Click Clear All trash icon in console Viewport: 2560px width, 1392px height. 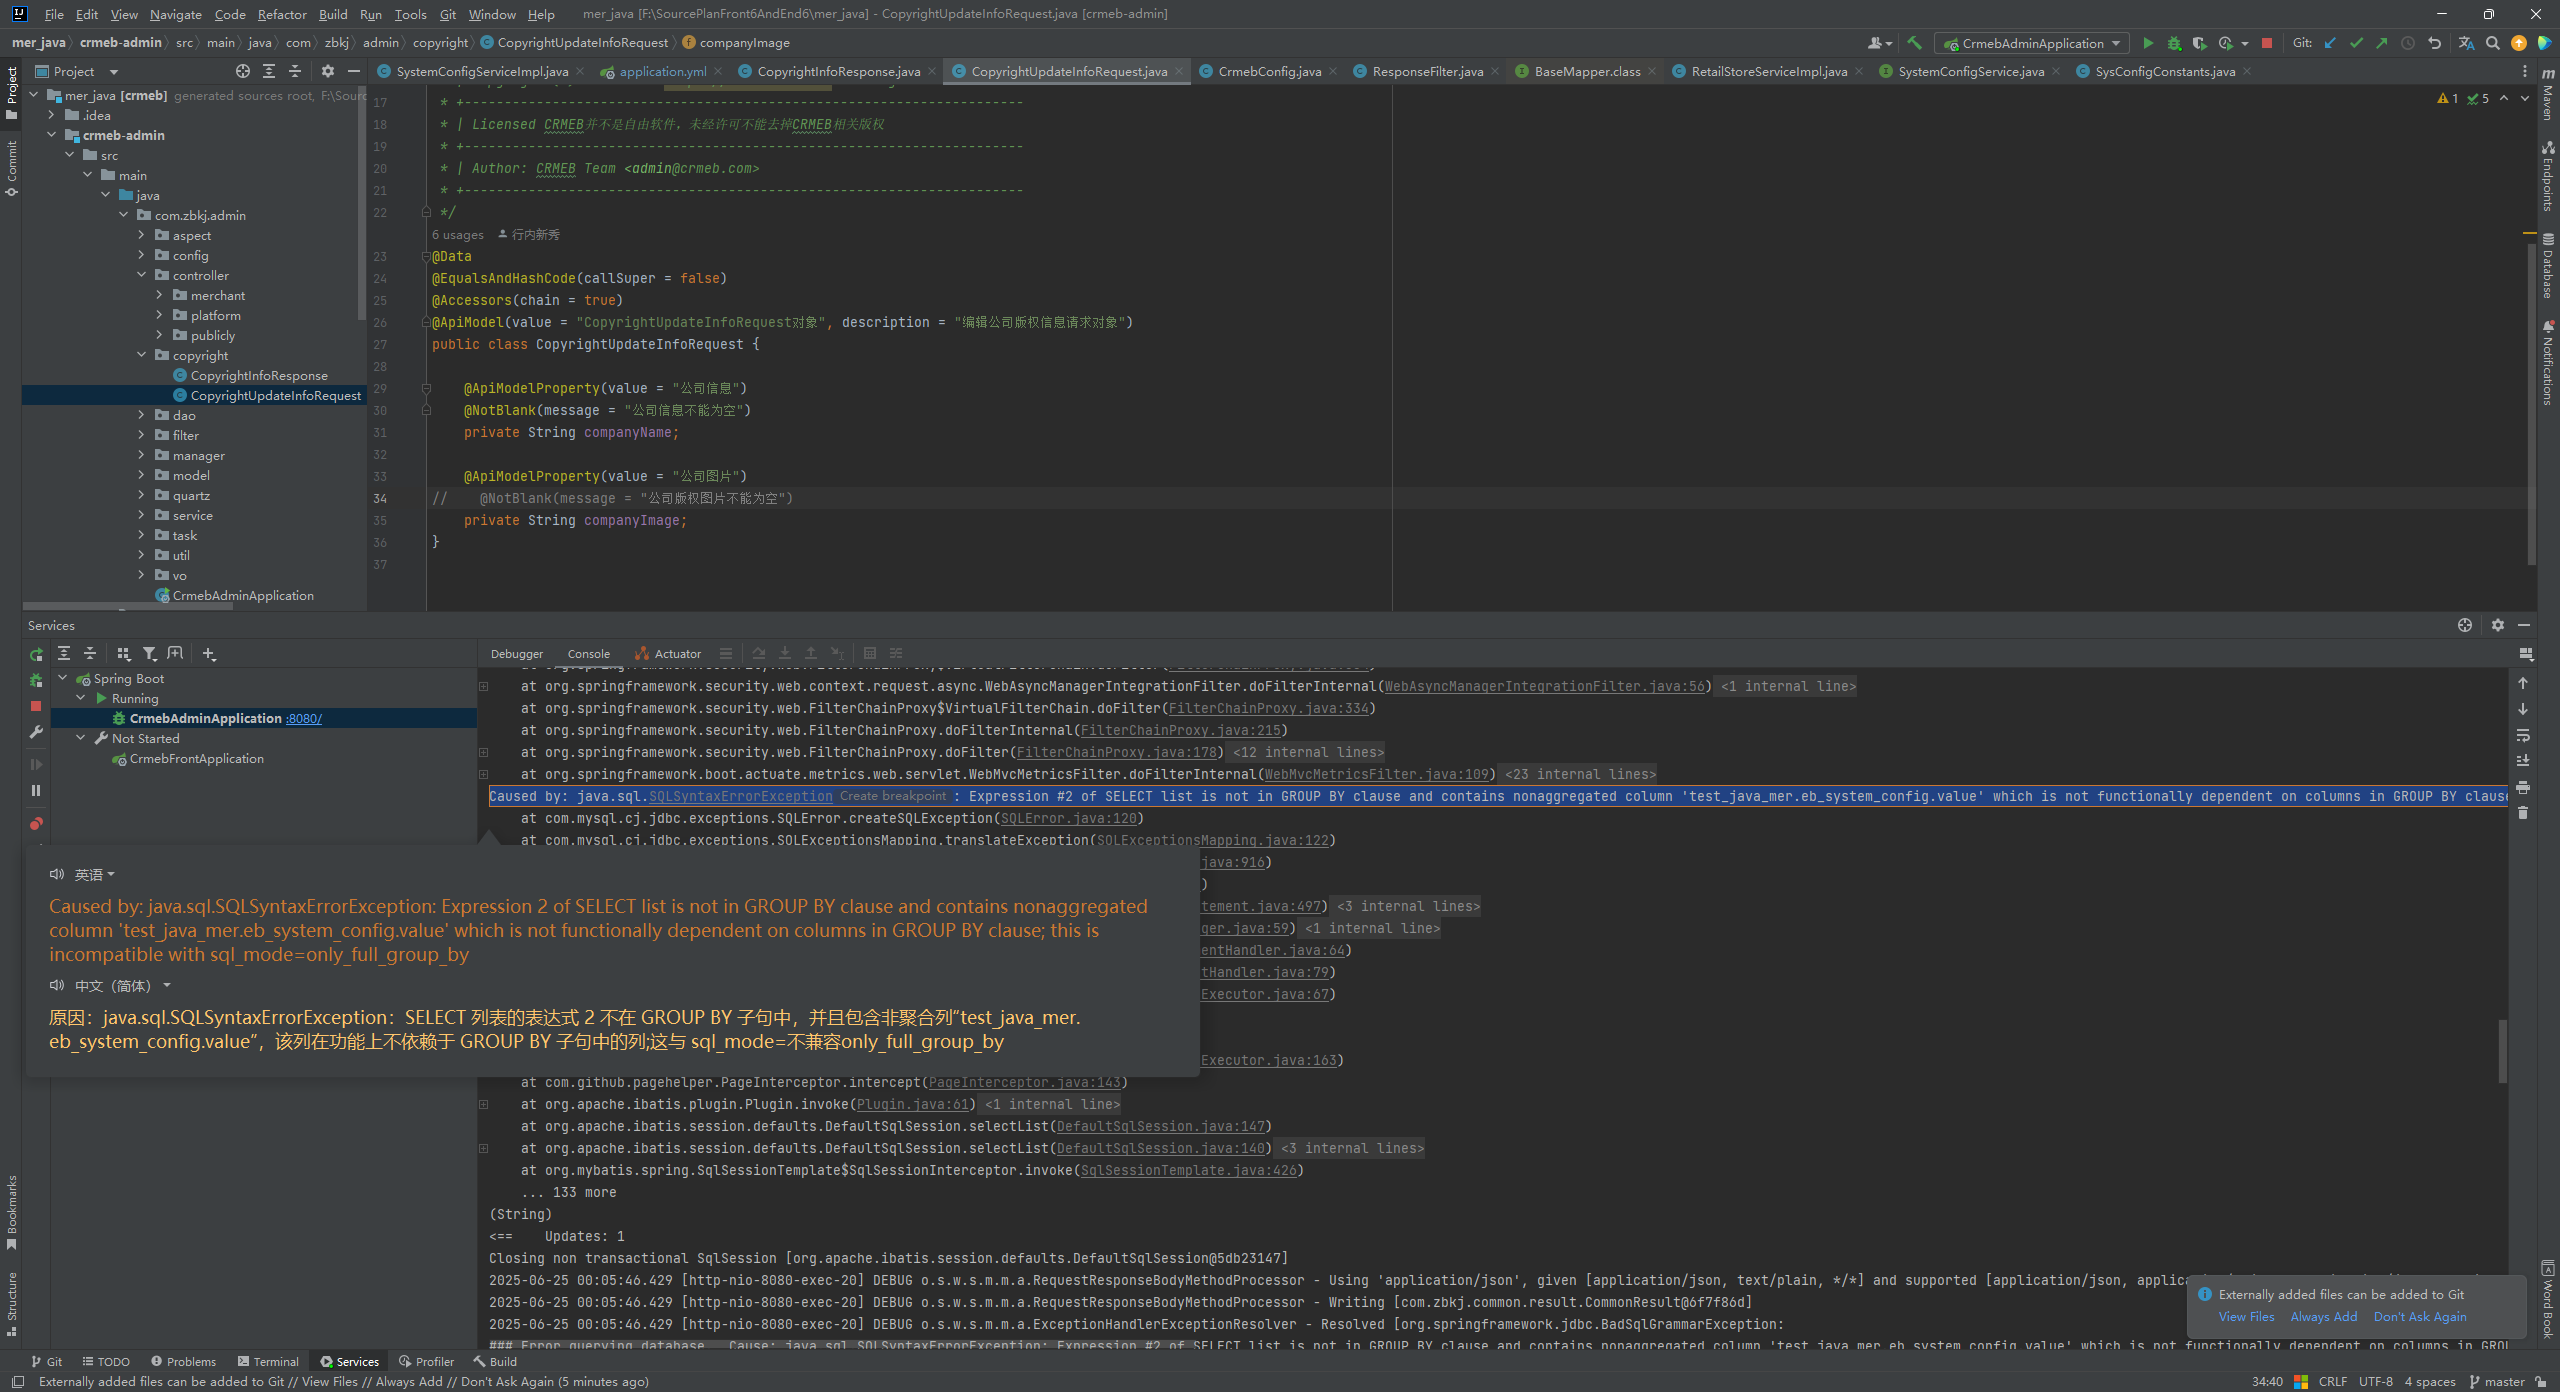click(x=2523, y=813)
